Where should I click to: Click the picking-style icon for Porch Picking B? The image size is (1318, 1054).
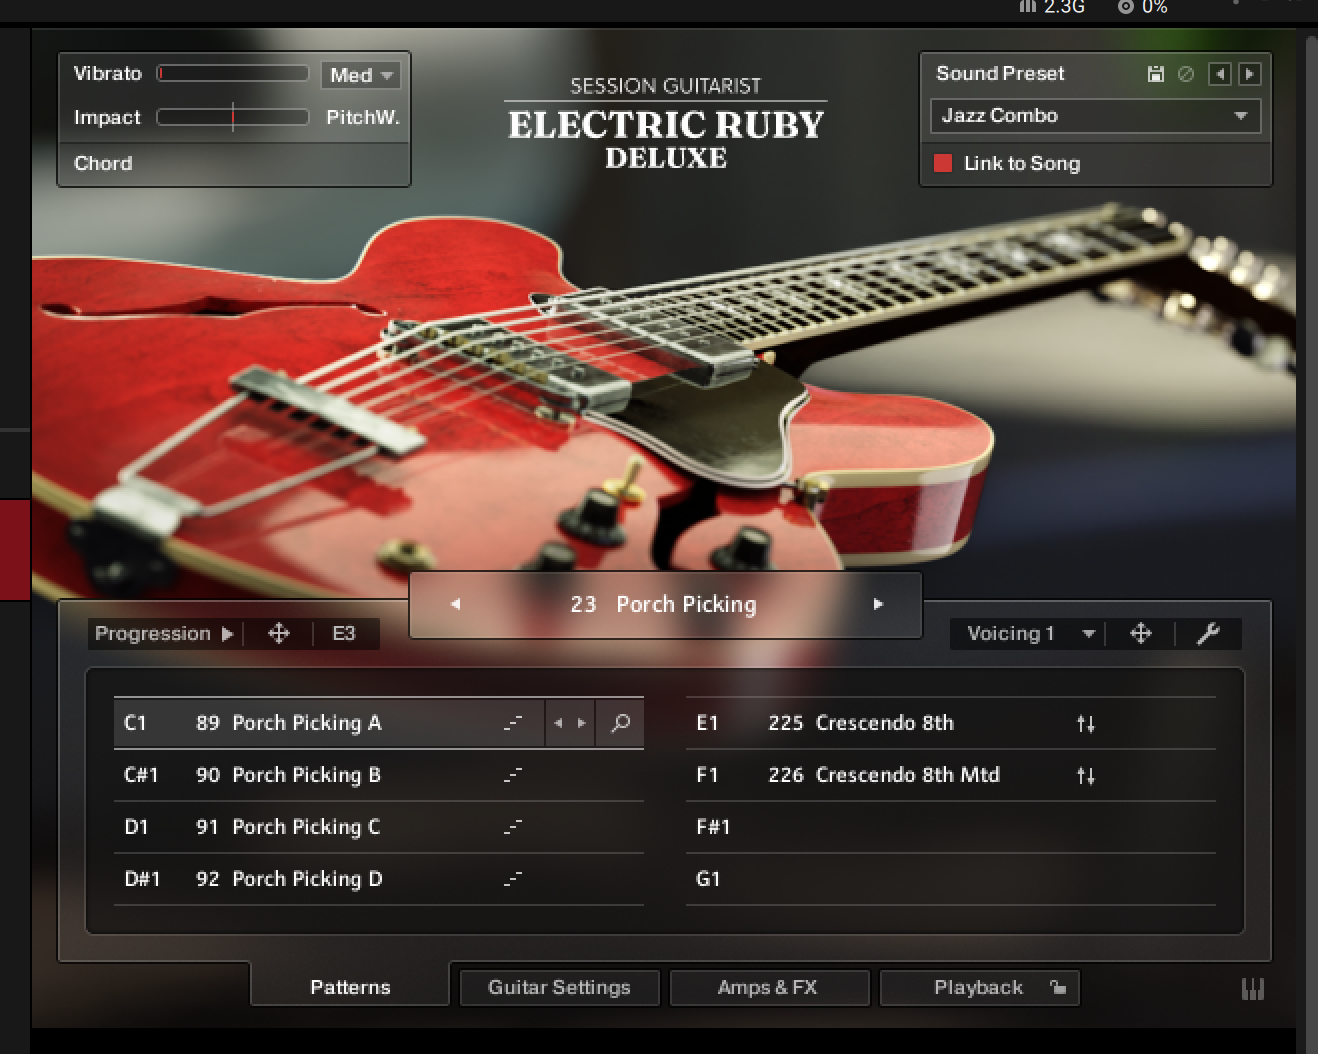click(513, 775)
